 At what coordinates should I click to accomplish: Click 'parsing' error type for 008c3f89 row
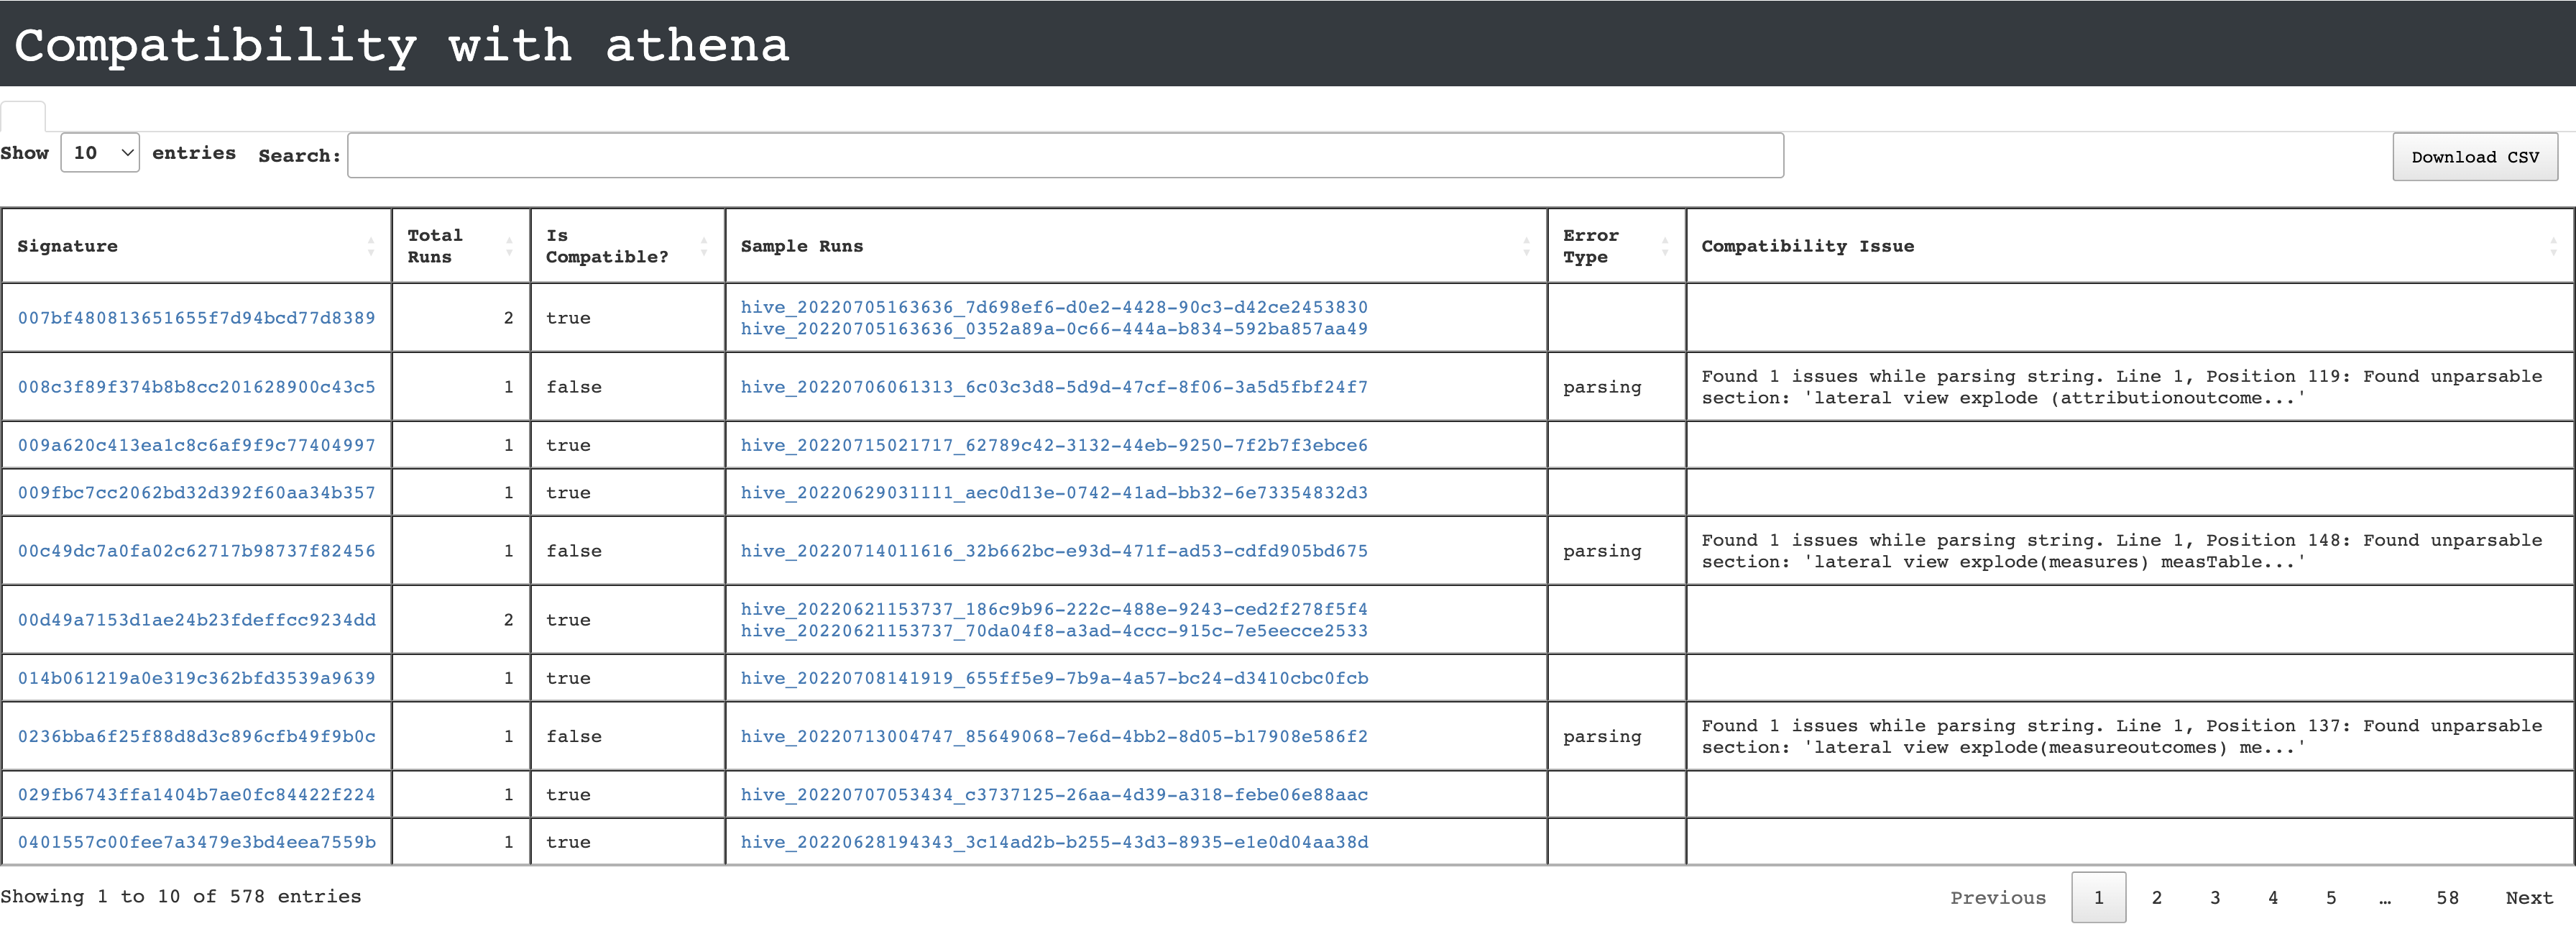point(1602,388)
